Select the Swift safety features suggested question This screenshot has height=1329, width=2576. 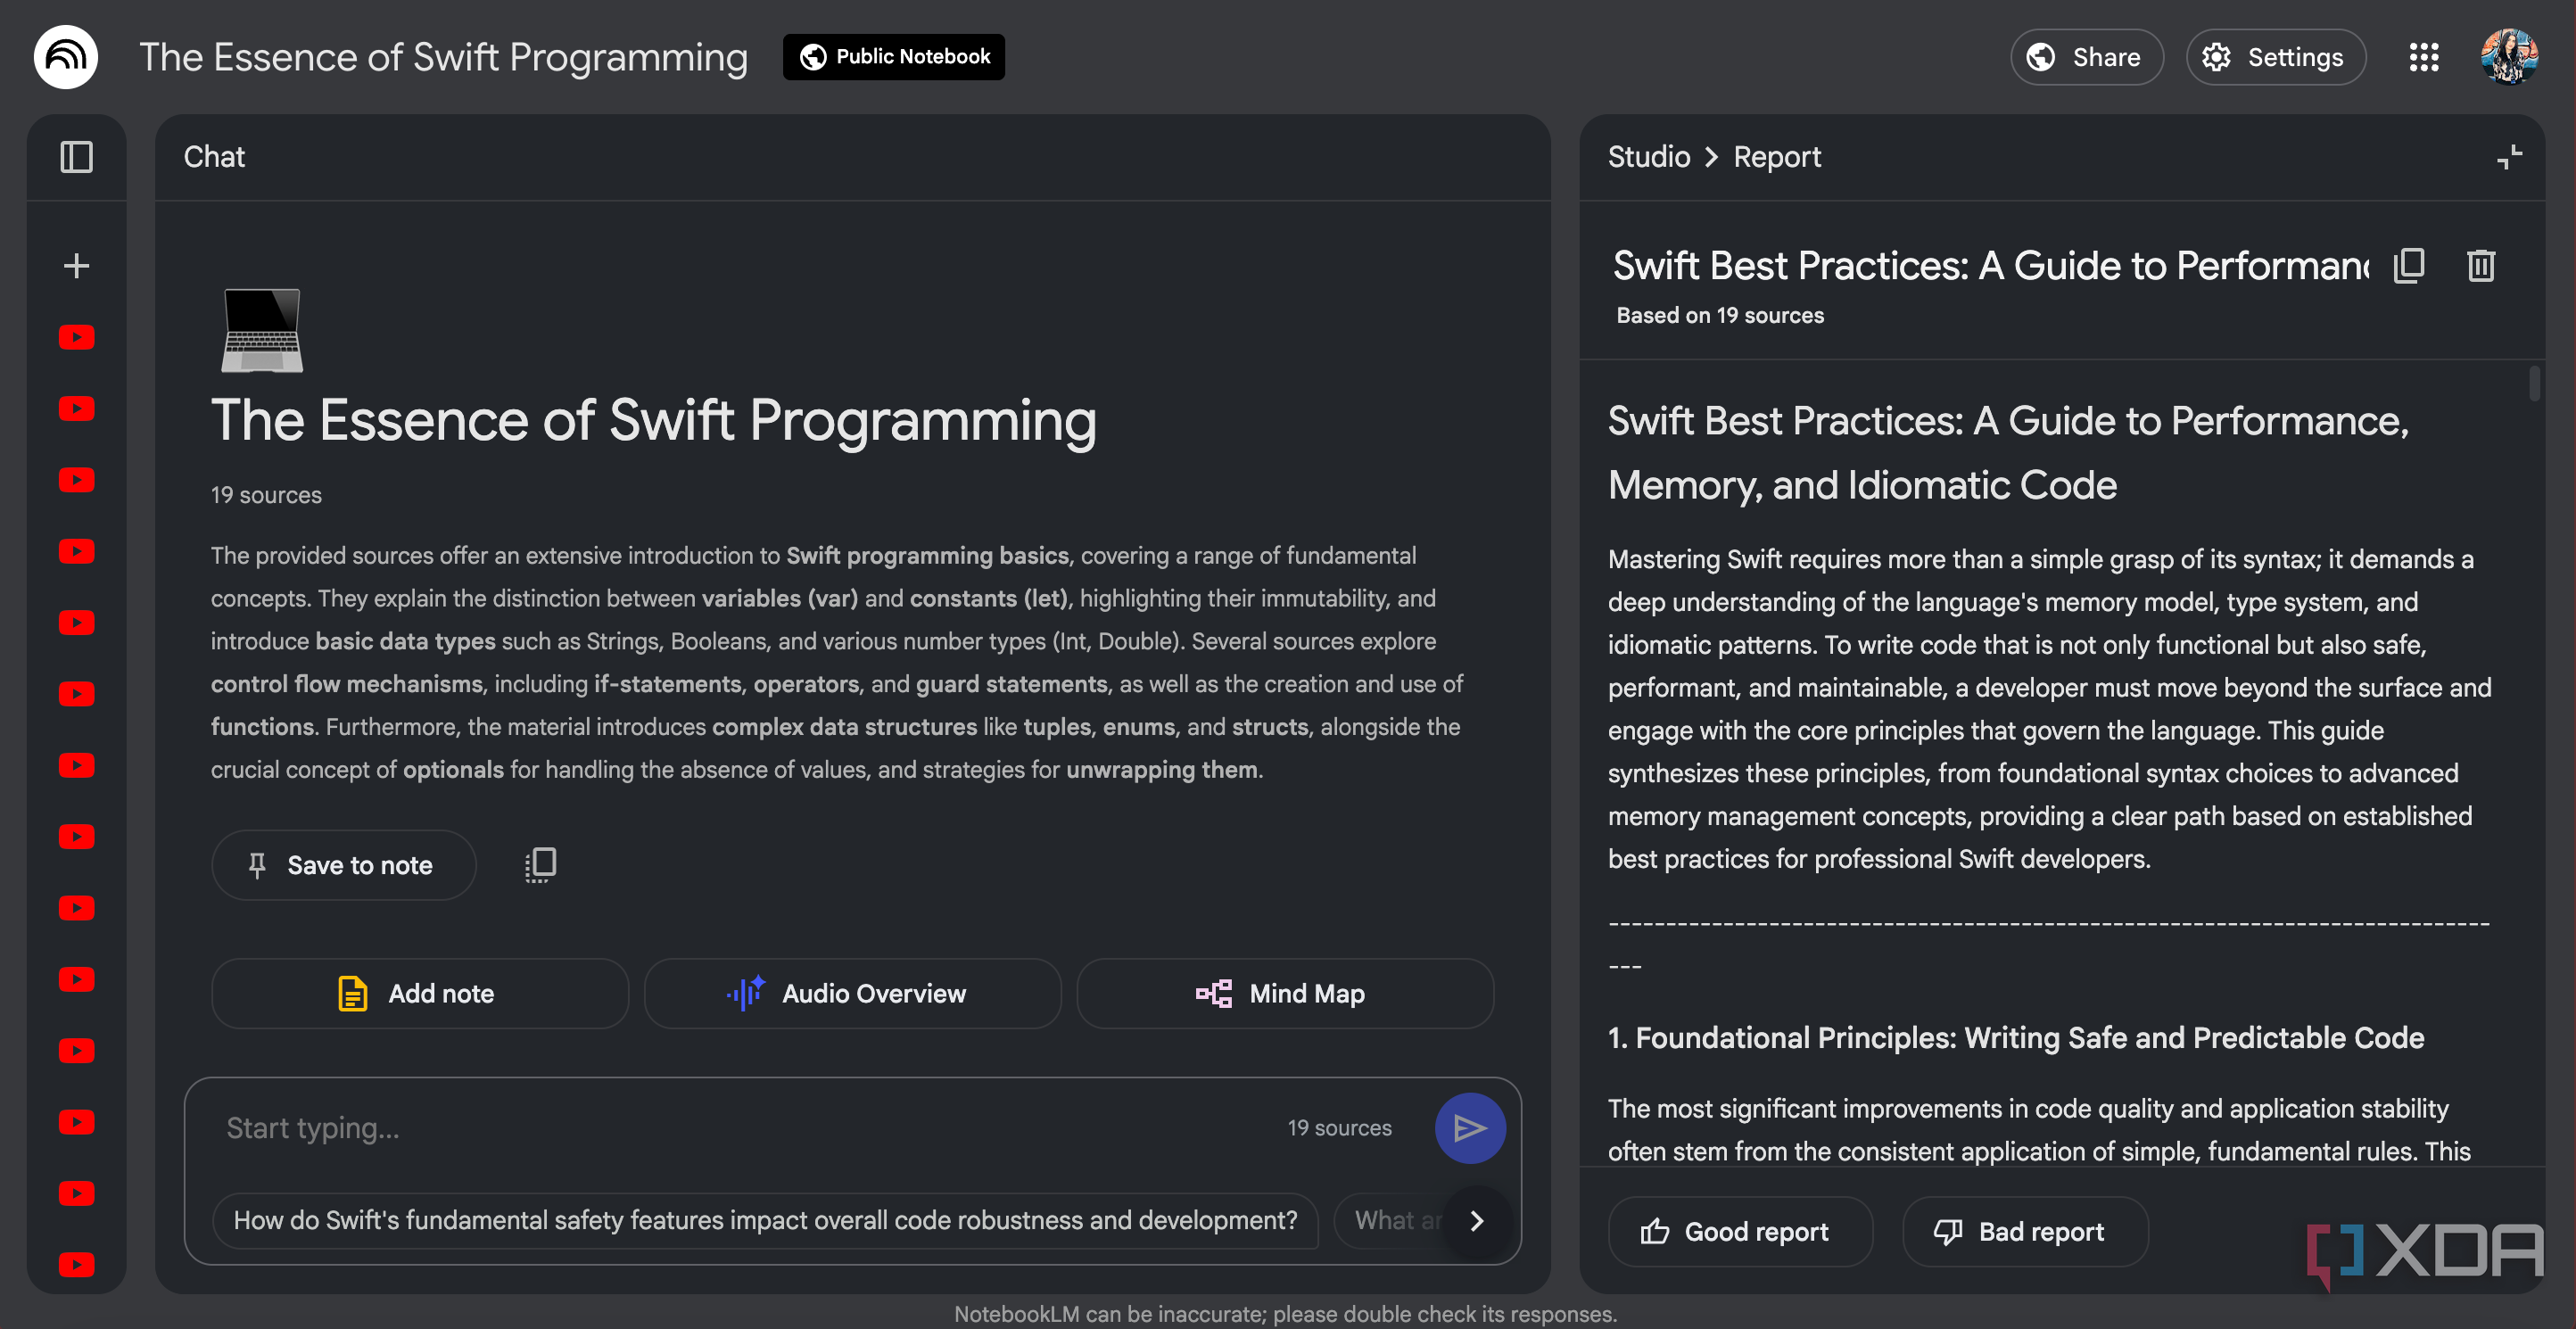click(x=765, y=1220)
